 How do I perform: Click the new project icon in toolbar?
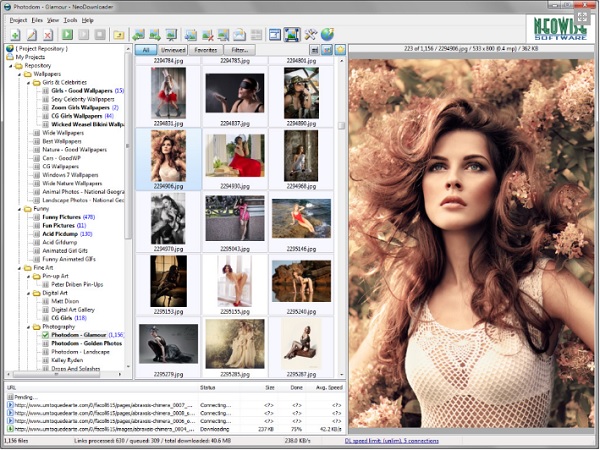click(x=14, y=35)
